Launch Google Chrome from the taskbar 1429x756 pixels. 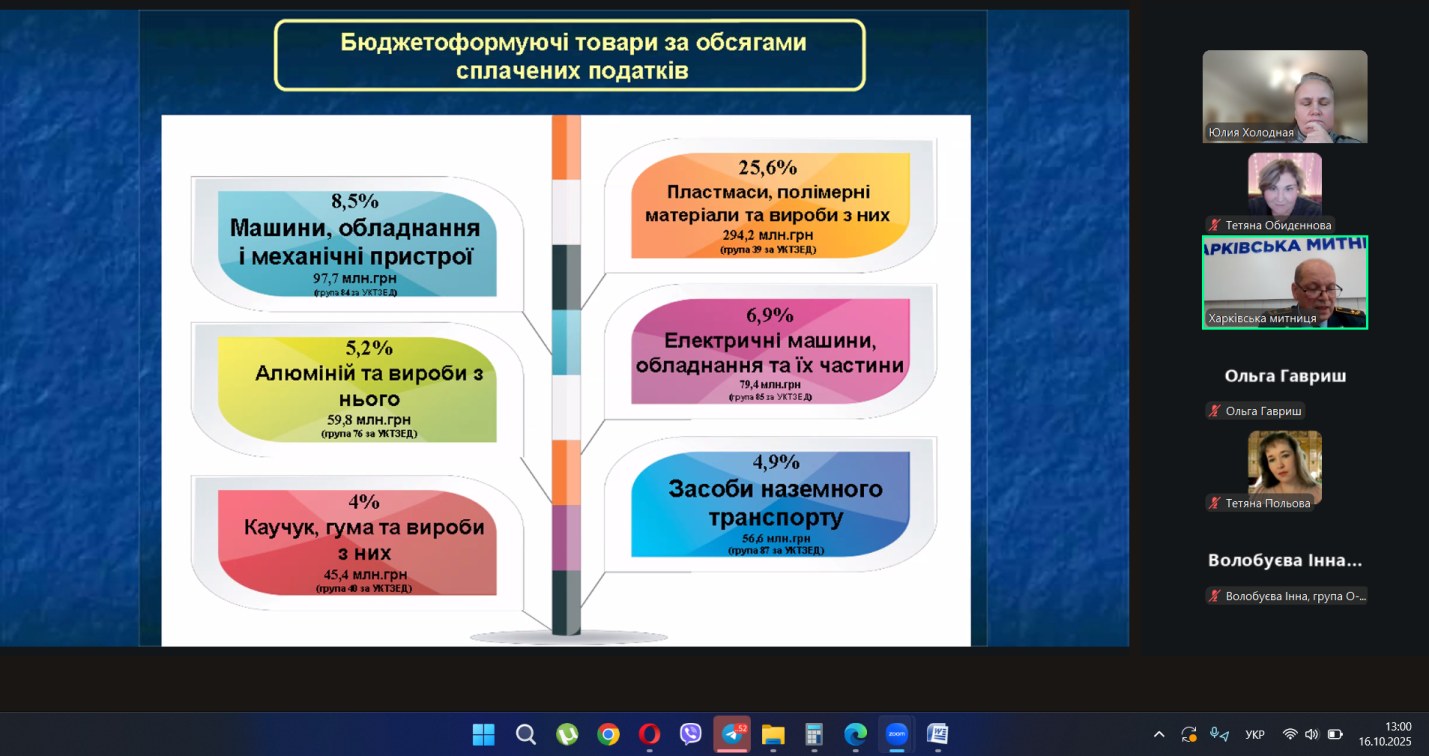click(x=608, y=735)
